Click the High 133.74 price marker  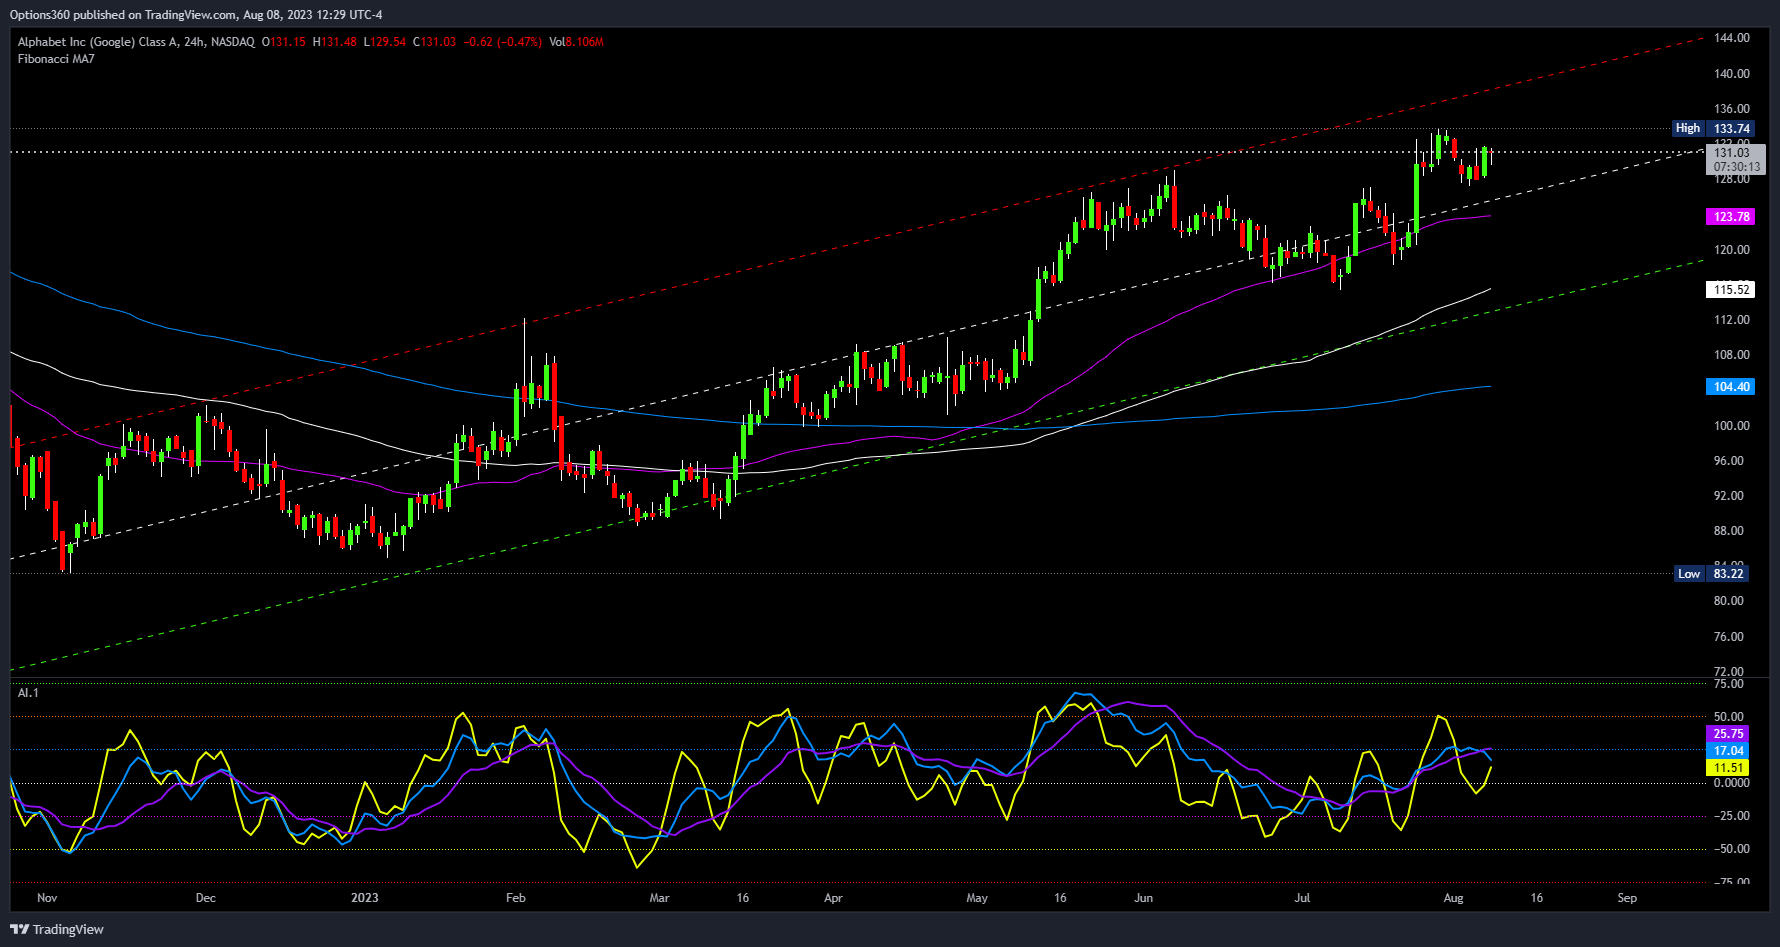tap(1713, 129)
